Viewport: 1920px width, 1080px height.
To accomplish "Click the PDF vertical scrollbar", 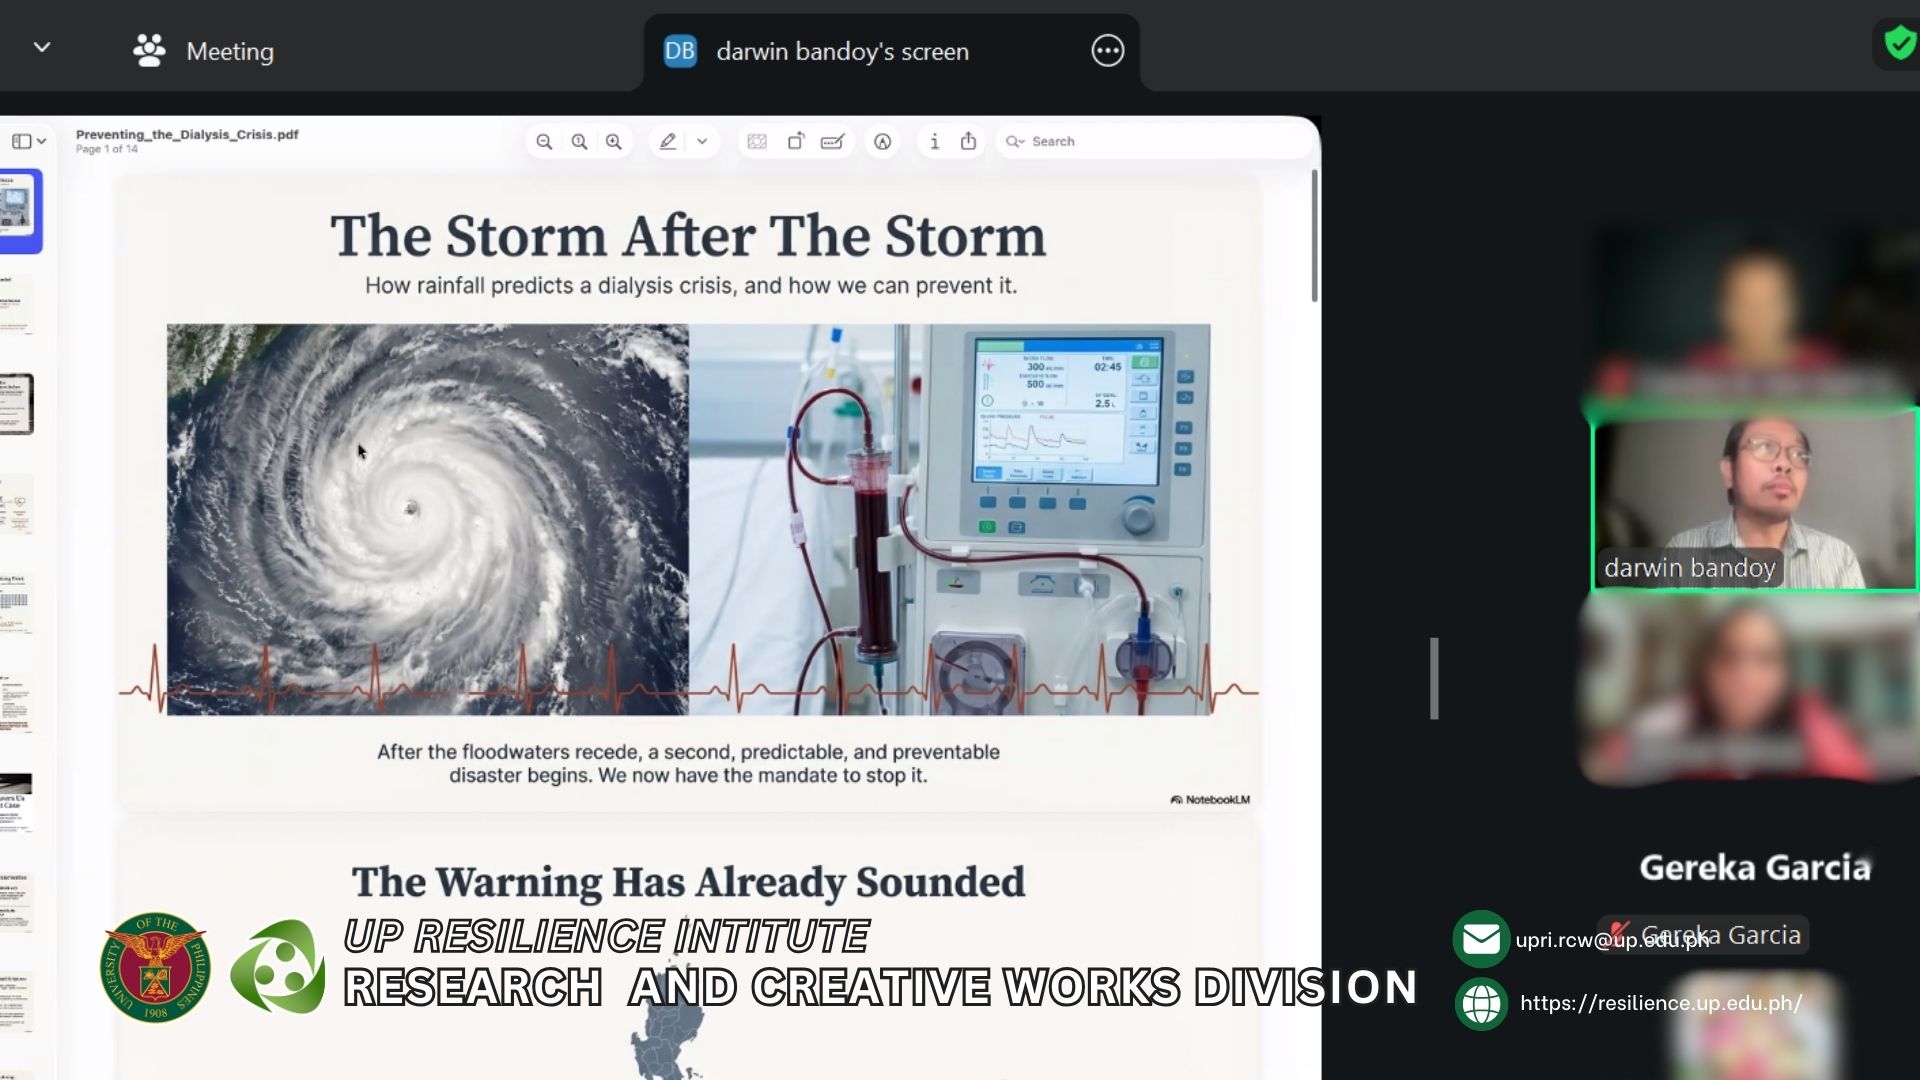I will tap(1314, 237).
